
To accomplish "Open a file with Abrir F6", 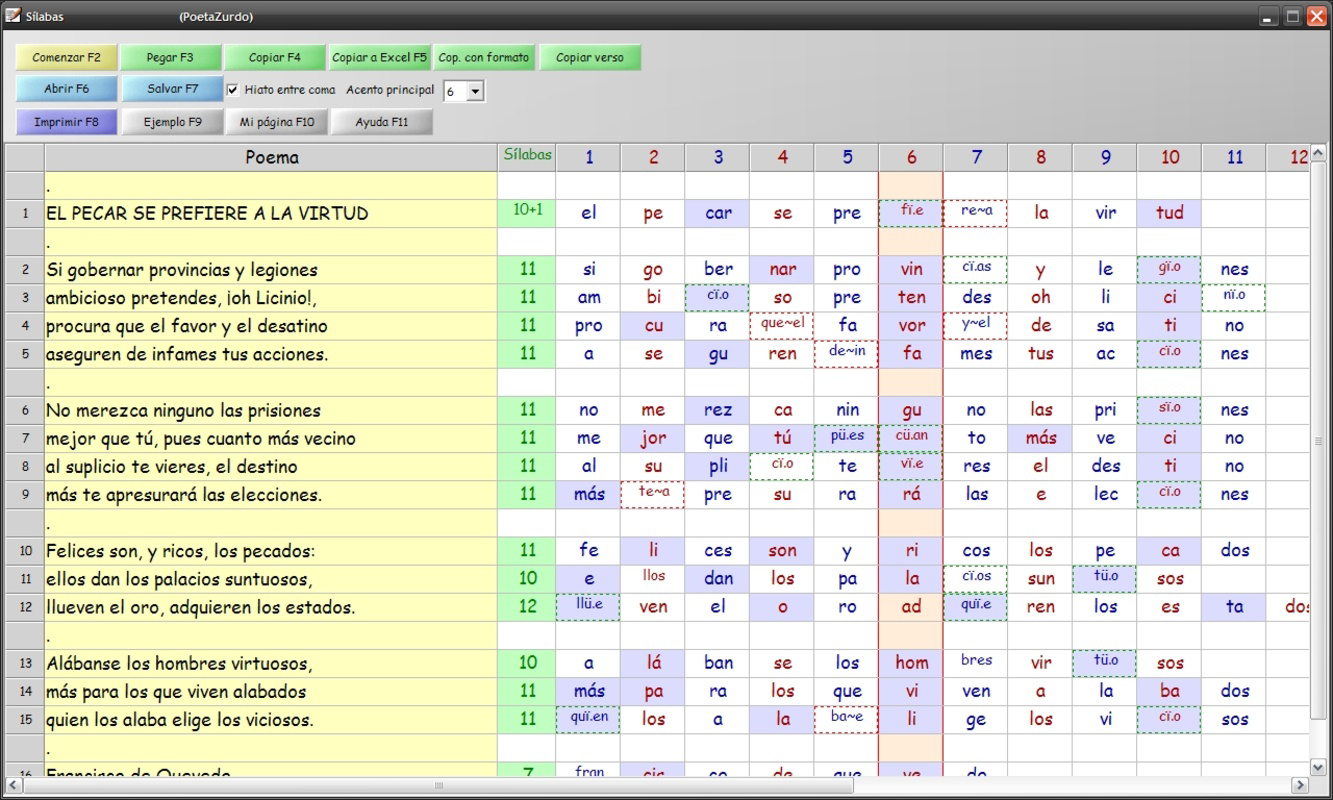I will pos(67,89).
